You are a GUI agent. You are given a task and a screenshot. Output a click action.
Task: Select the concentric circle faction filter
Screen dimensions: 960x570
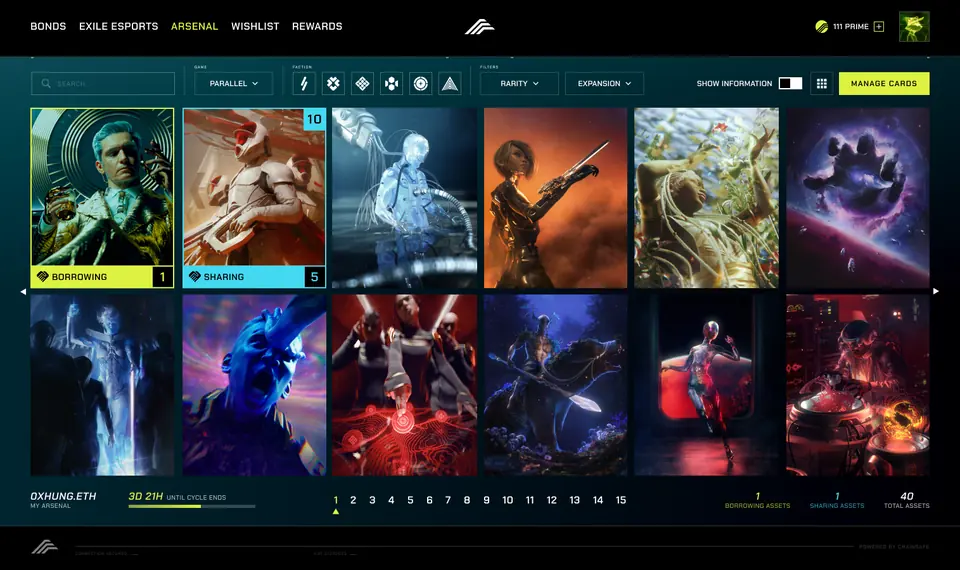[421, 83]
